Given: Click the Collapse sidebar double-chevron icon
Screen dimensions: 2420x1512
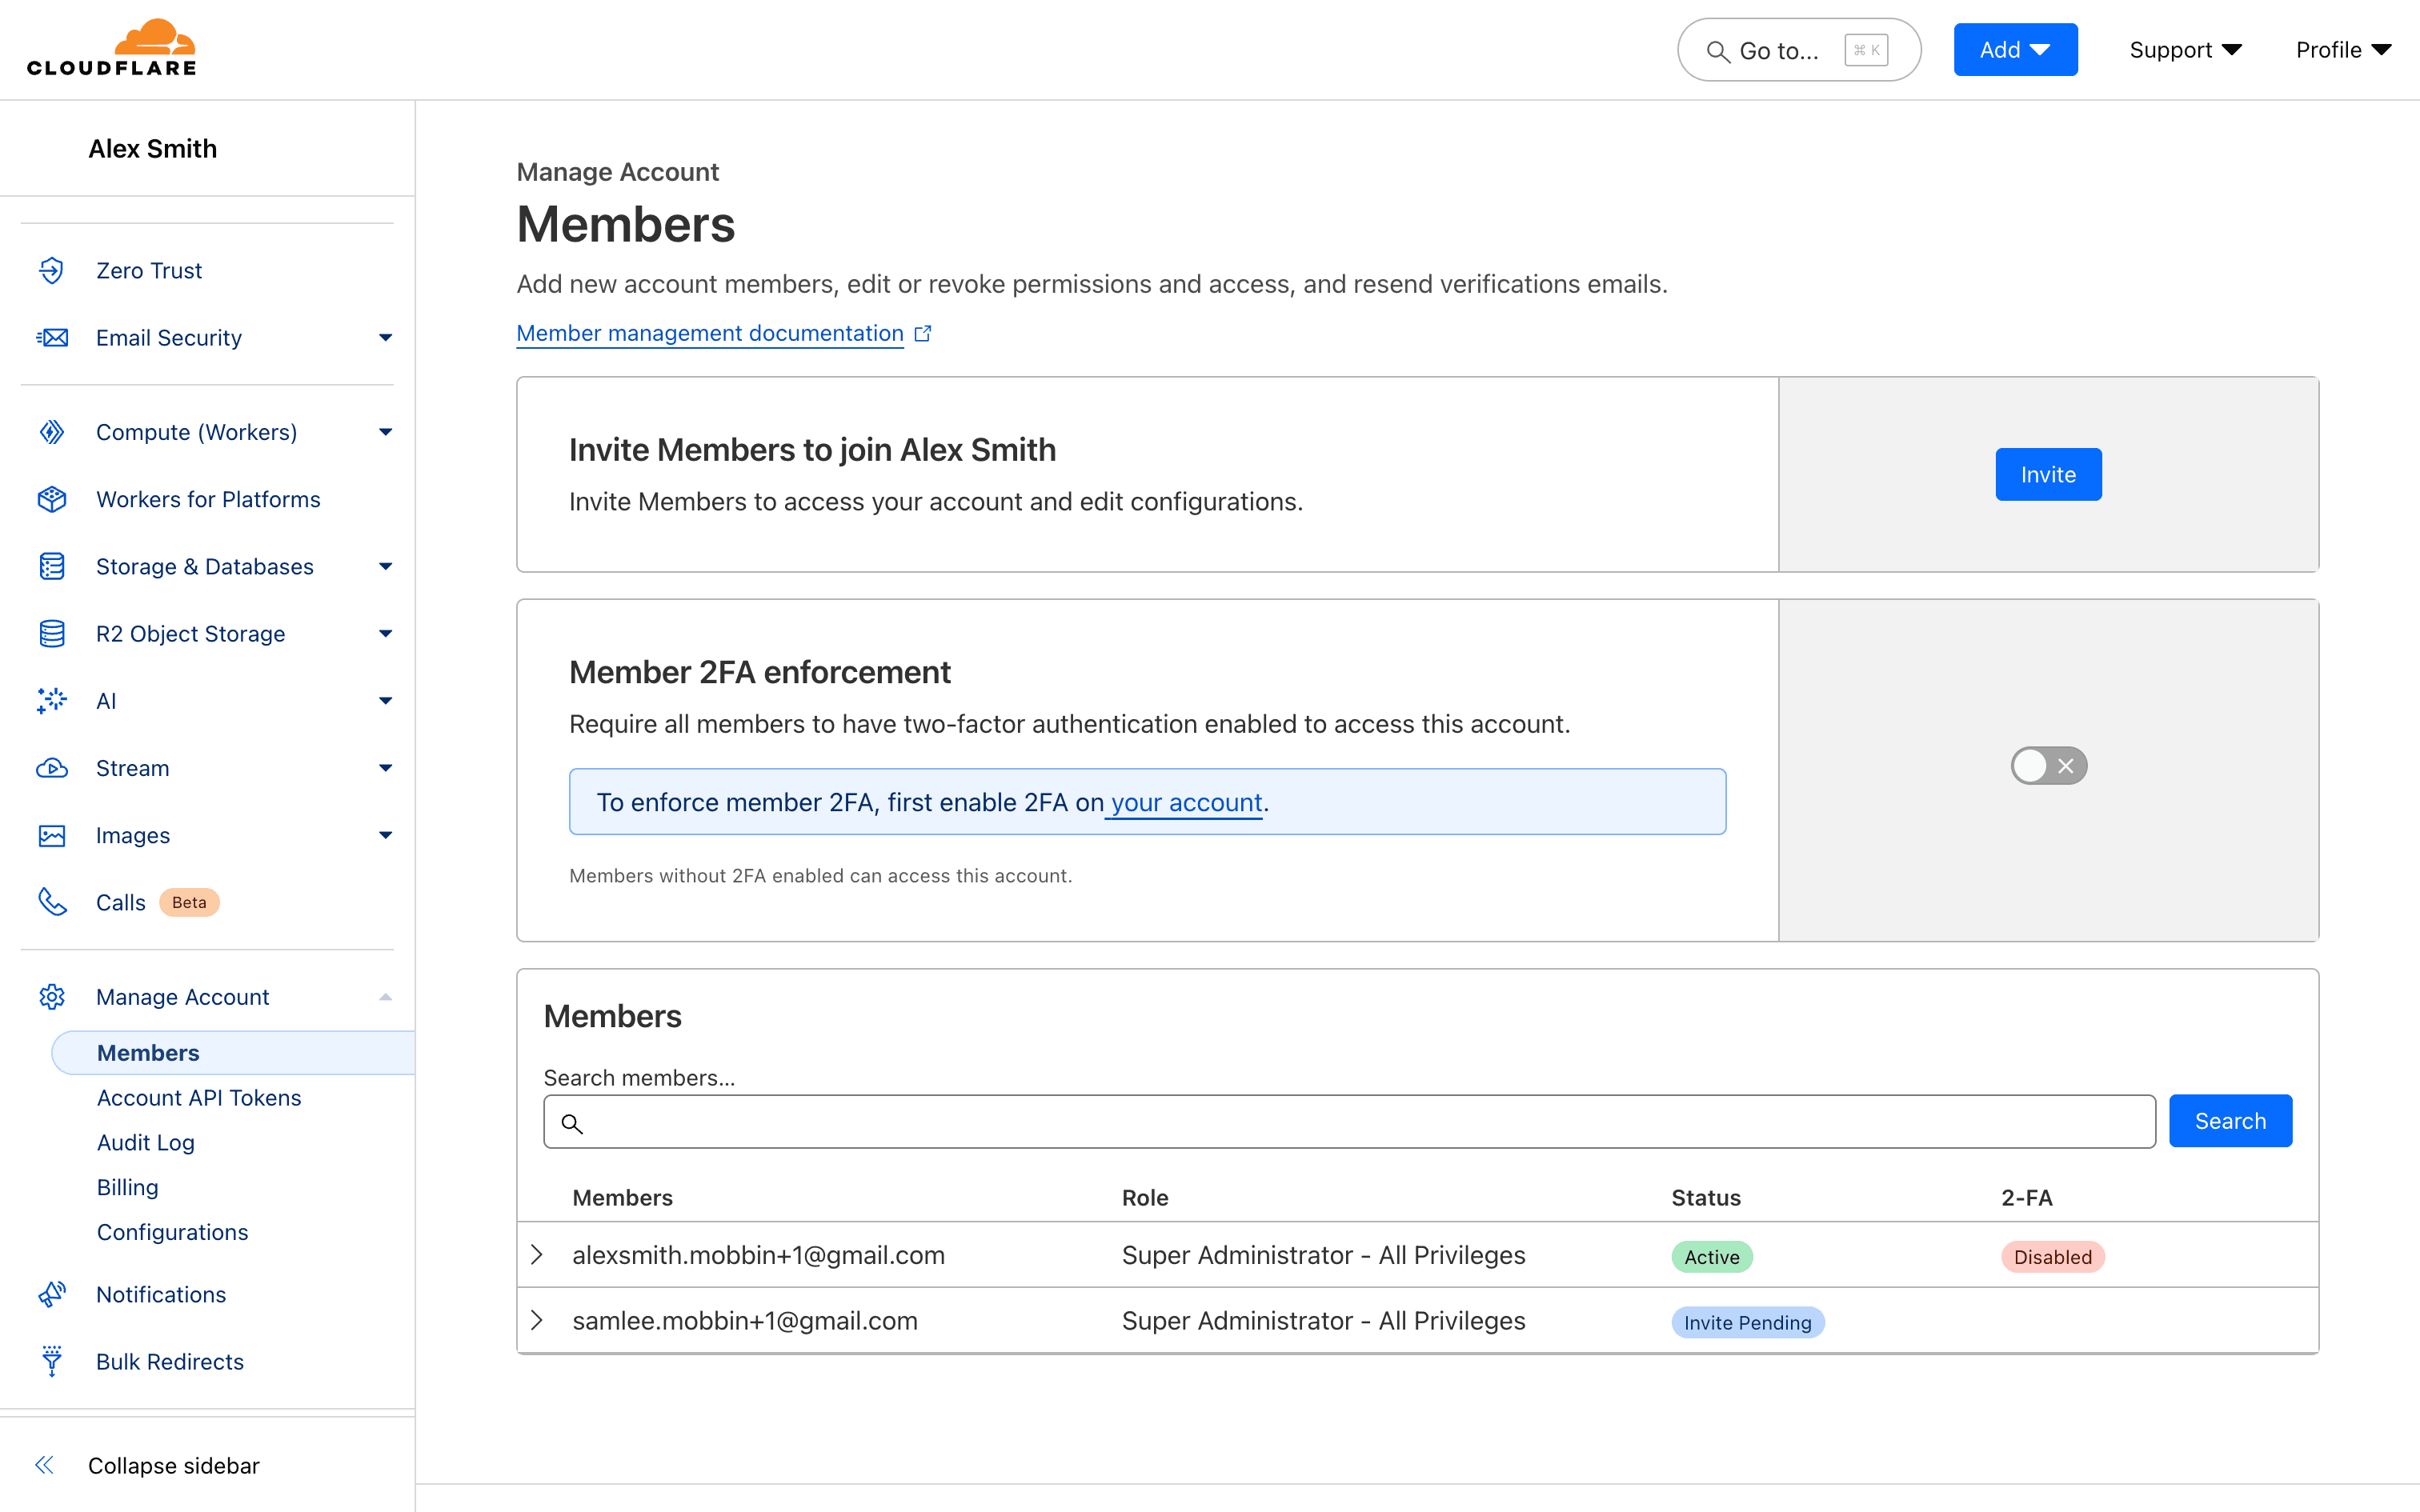Looking at the screenshot, I should point(45,1465).
